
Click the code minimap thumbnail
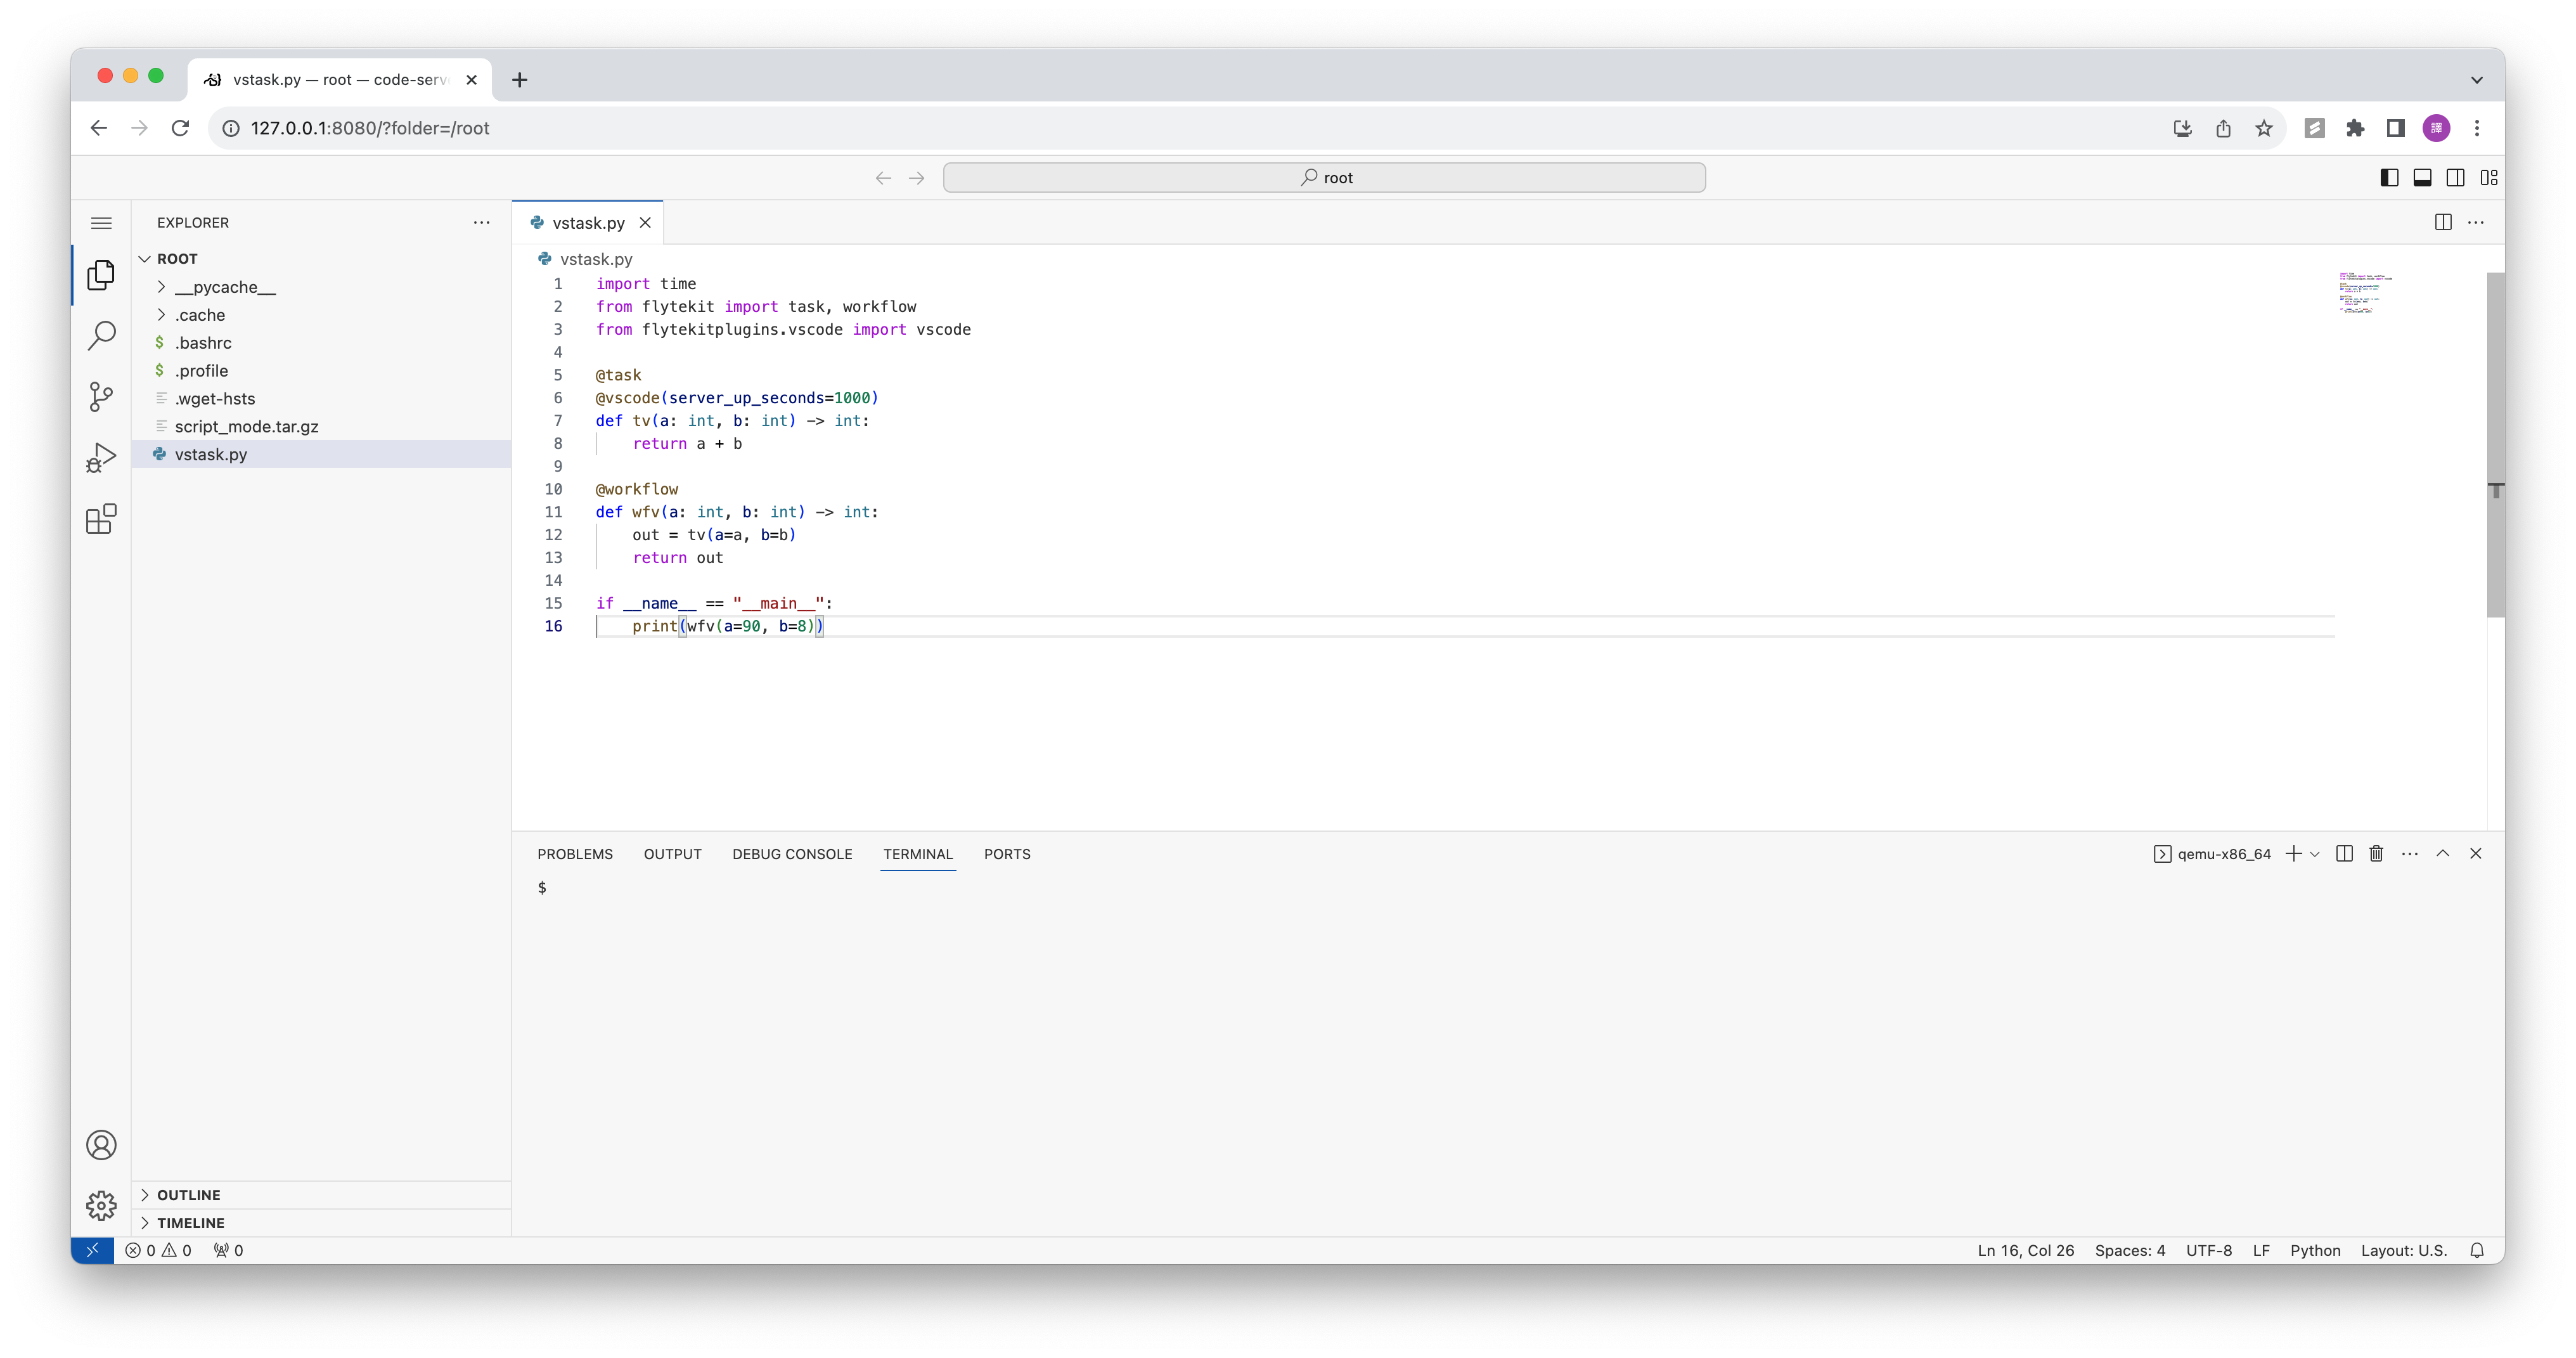(x=2365, y=293)
